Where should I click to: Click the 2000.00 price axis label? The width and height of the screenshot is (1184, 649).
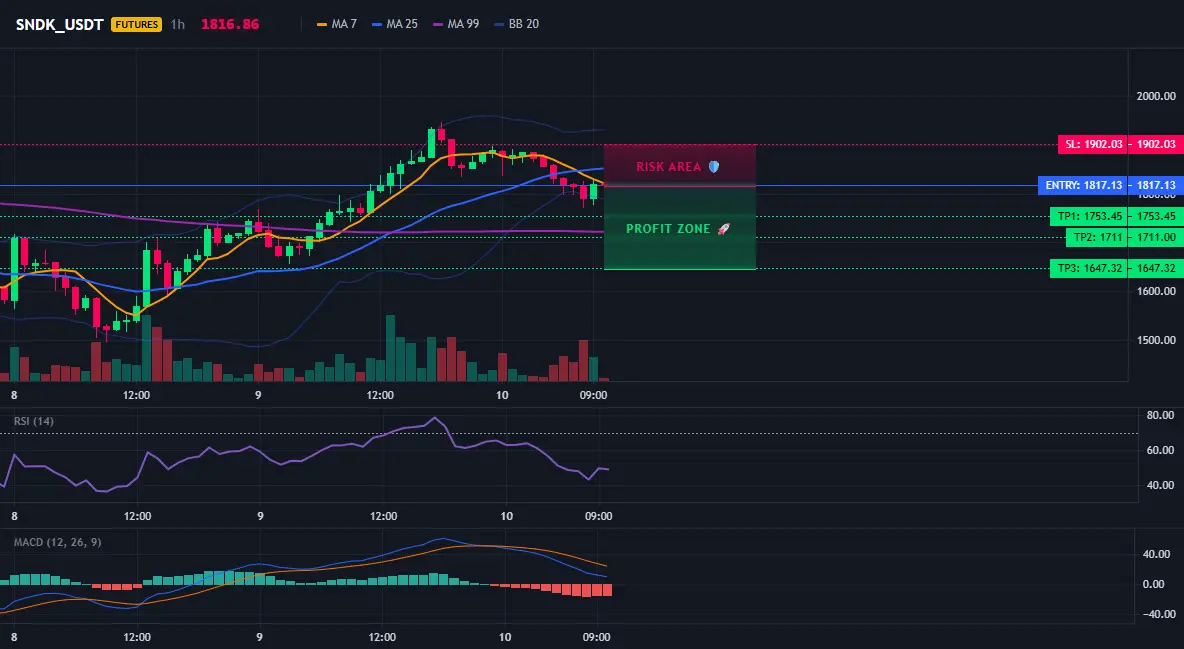[1156, 96]
